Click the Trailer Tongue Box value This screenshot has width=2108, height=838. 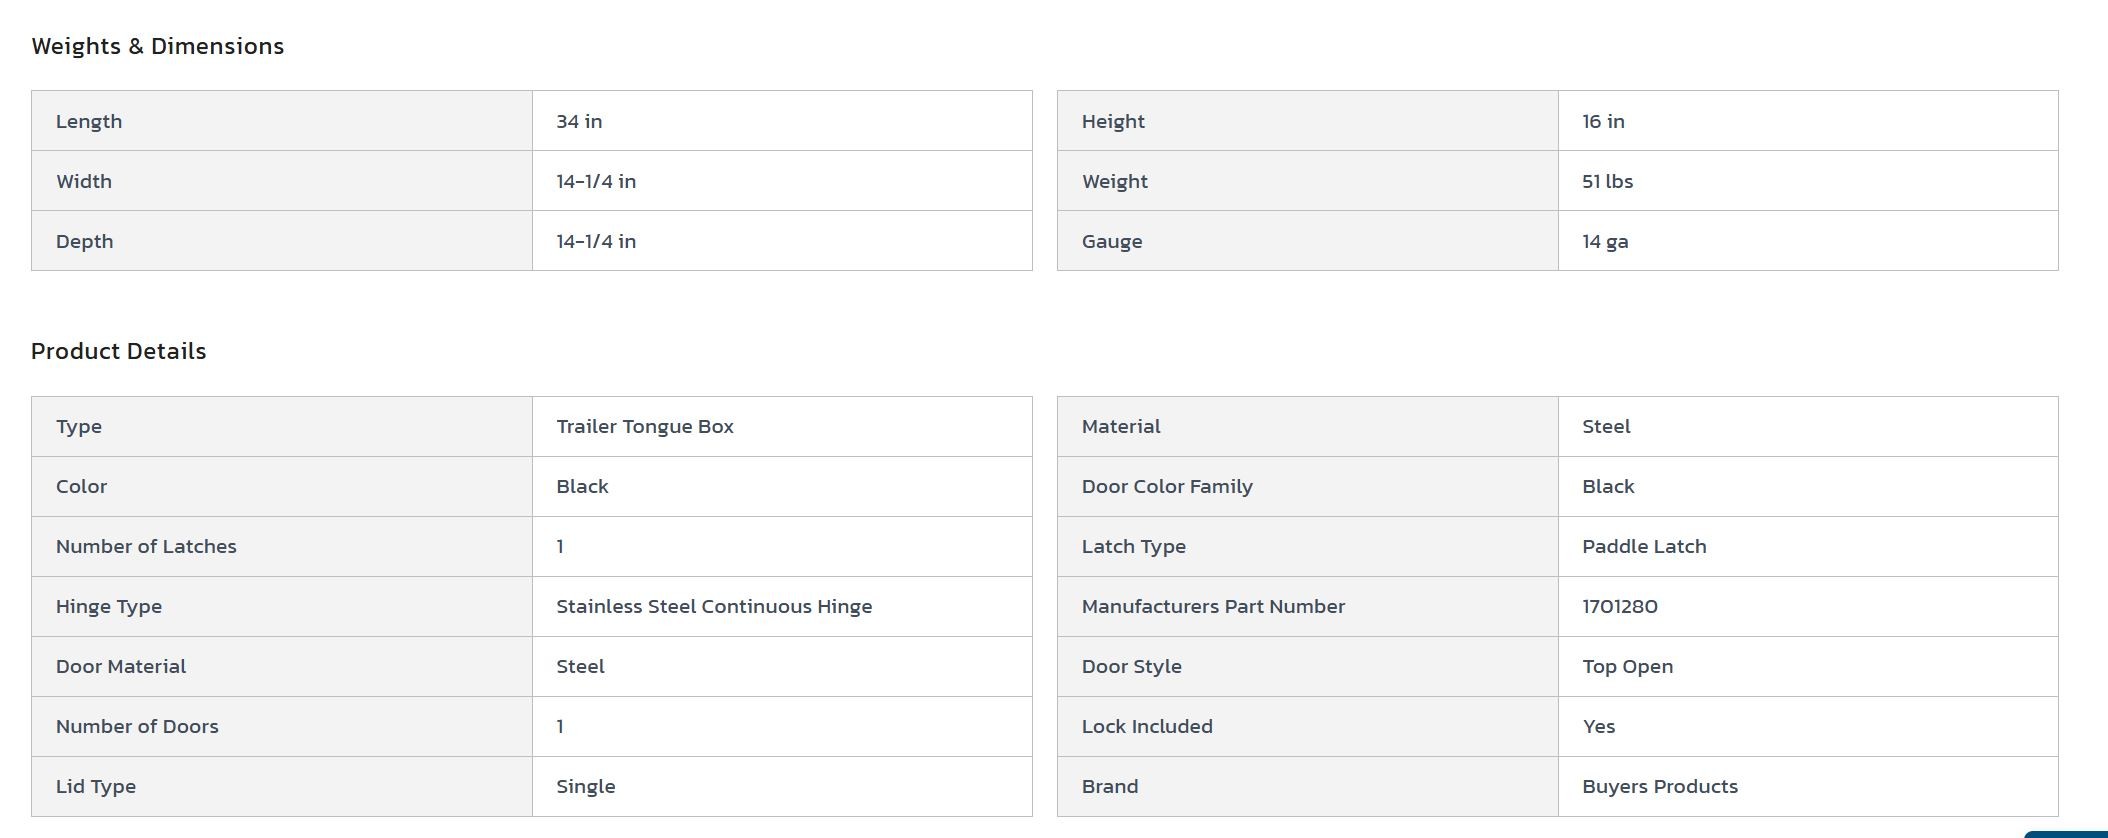point(645,426)
